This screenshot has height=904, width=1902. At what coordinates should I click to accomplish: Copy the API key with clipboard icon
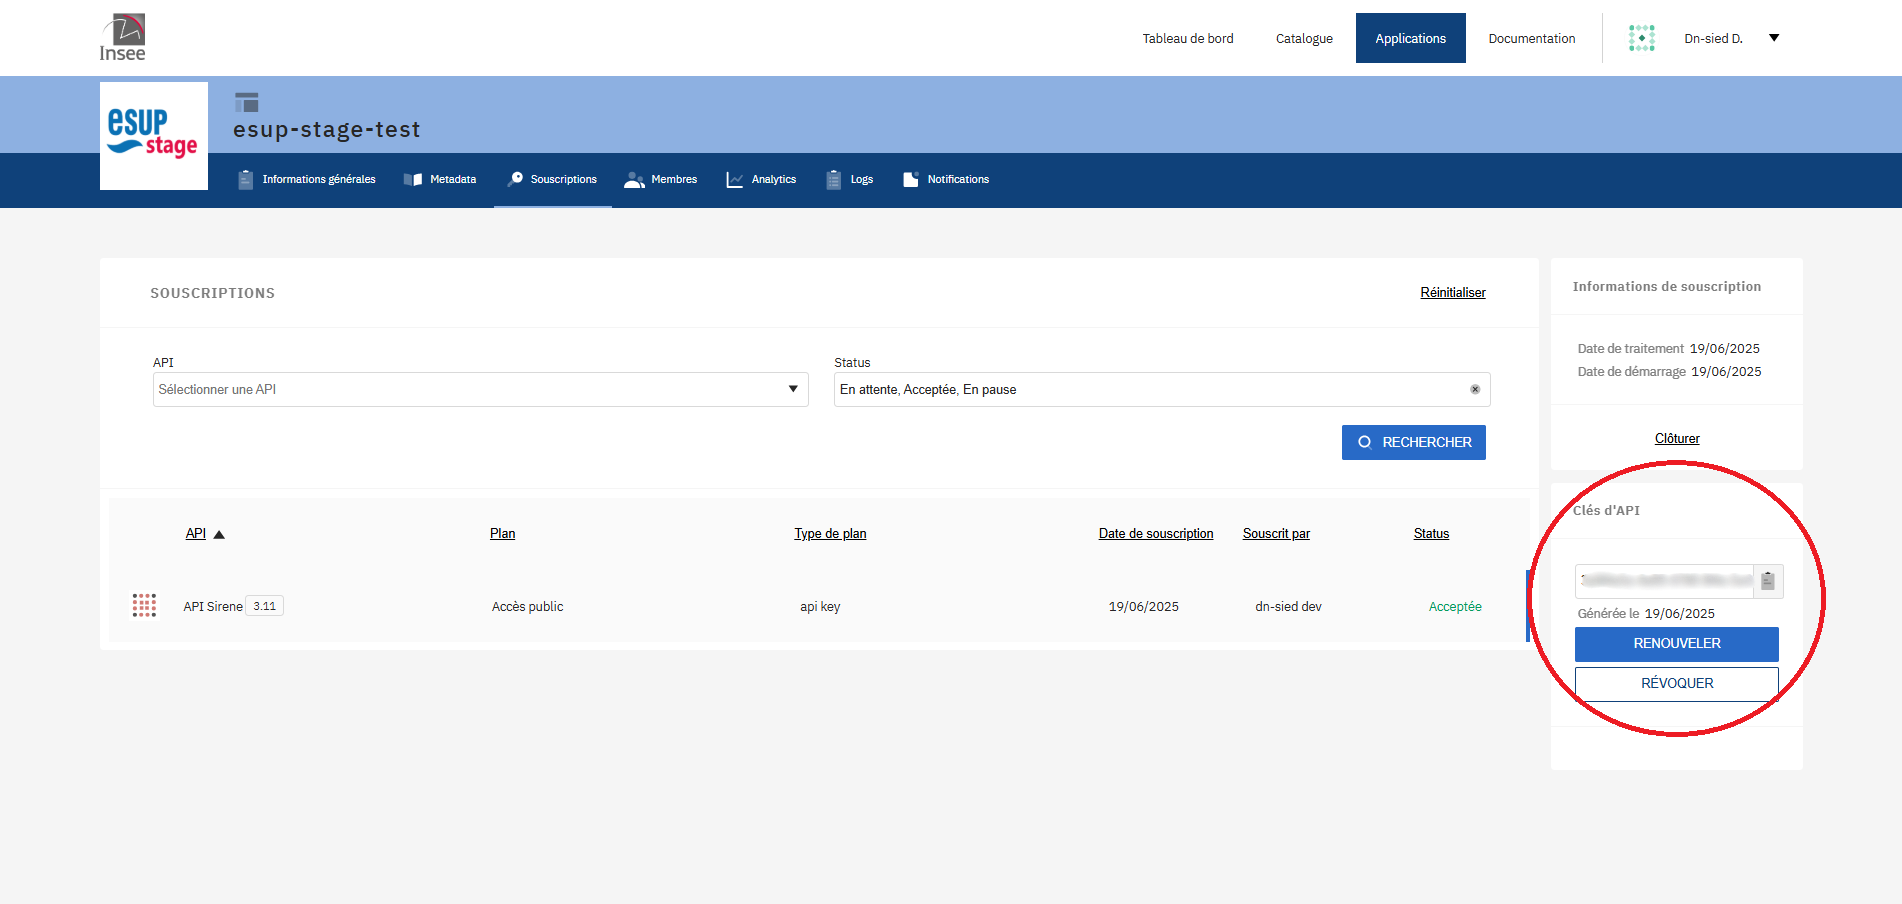[x=1767, y=581]
